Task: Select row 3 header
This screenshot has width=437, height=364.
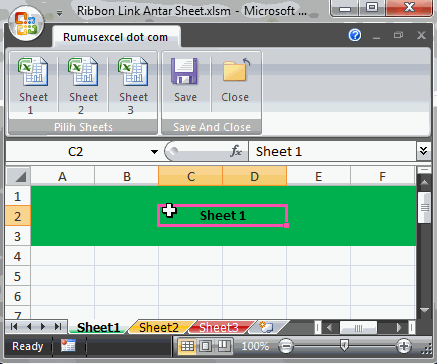Action: pos(18,236)
